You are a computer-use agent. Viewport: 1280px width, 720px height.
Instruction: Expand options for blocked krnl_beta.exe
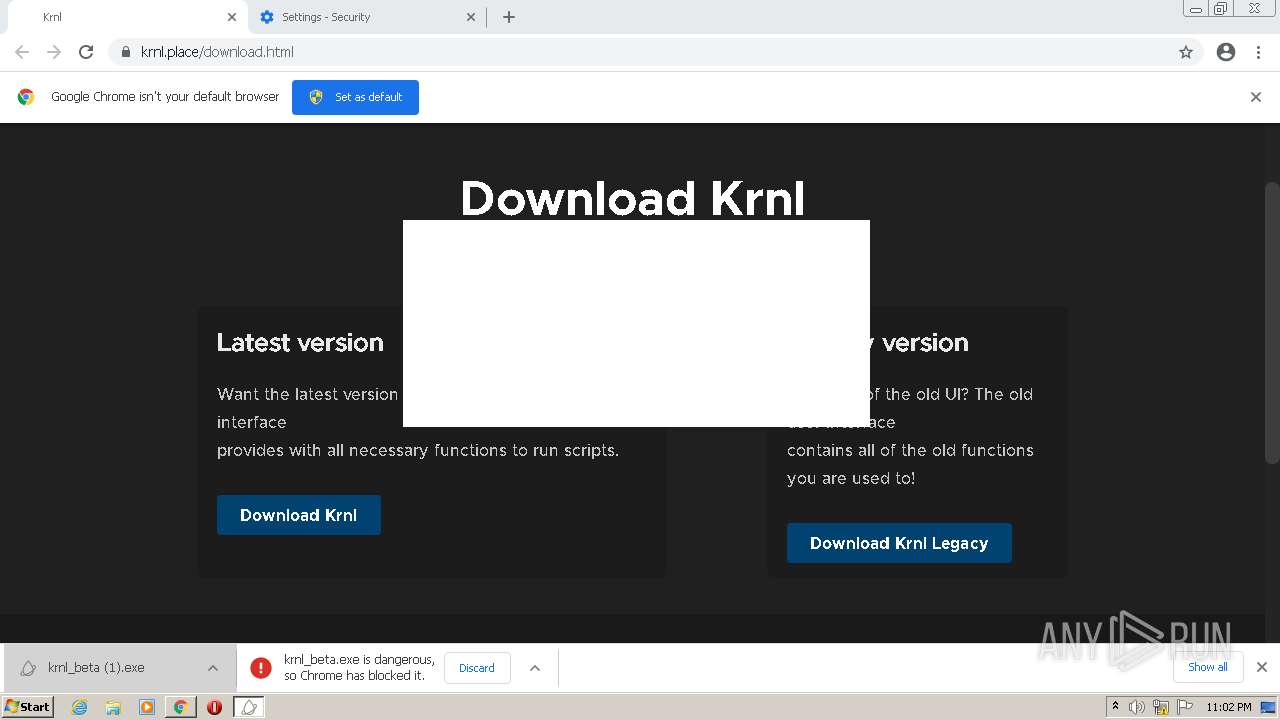pyautogui.click(x=535, y=668)
